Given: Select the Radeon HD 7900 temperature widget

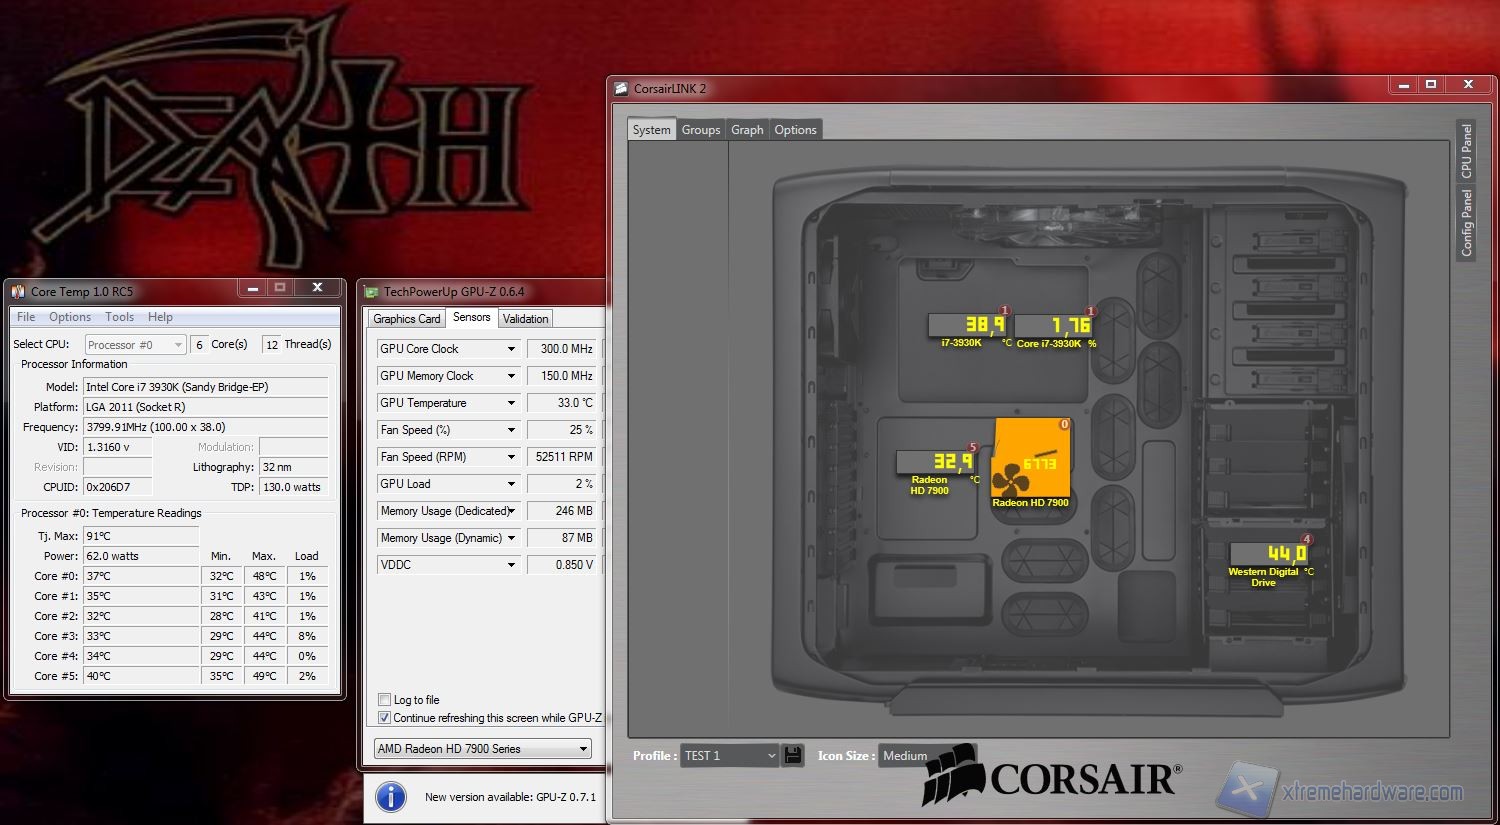Looking at the screenshot, I should [x=936, y=462].
